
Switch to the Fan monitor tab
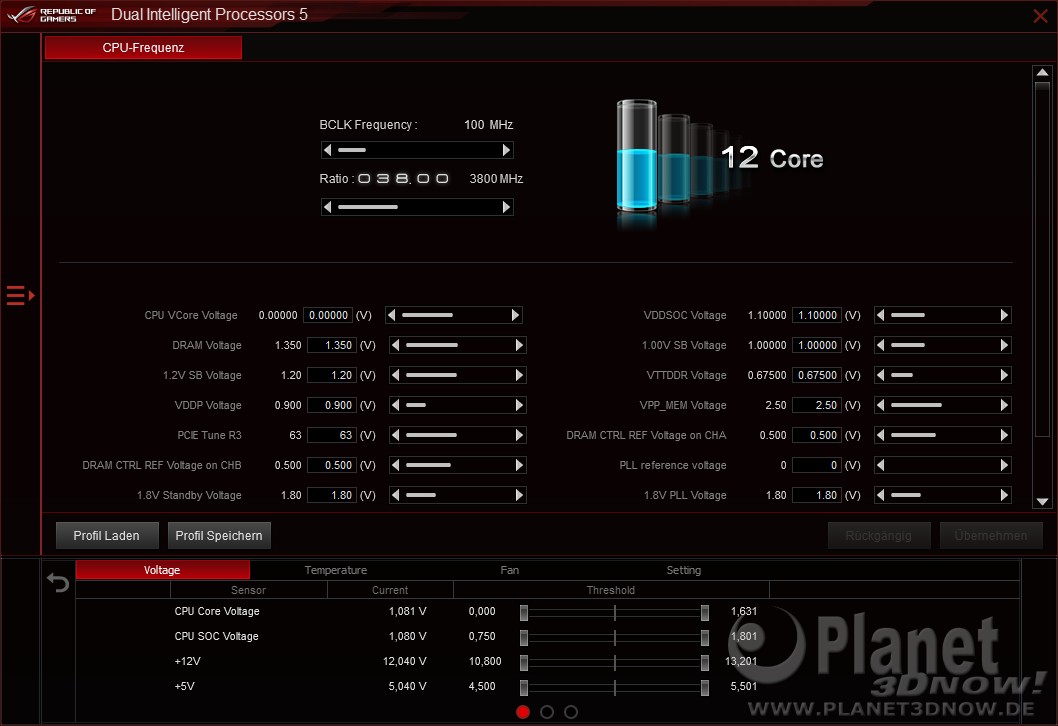[x=509, y=570]
